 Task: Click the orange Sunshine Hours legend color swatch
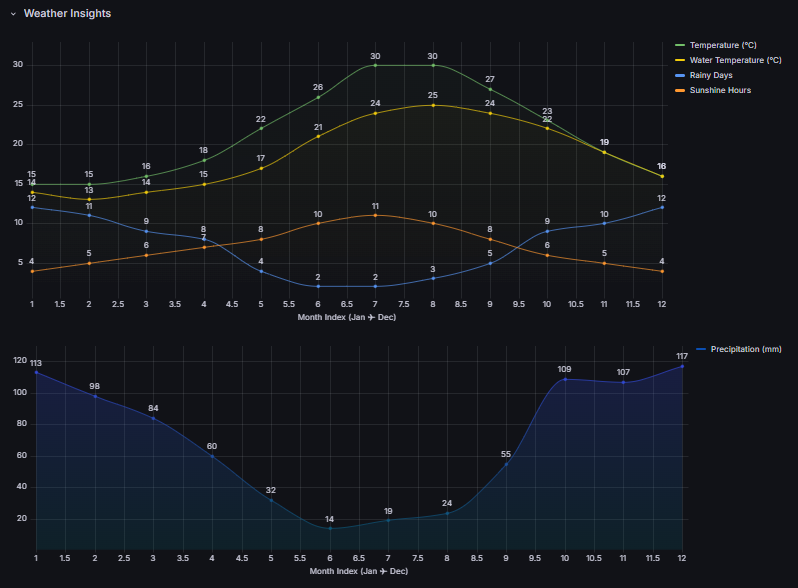coord(680,90)
